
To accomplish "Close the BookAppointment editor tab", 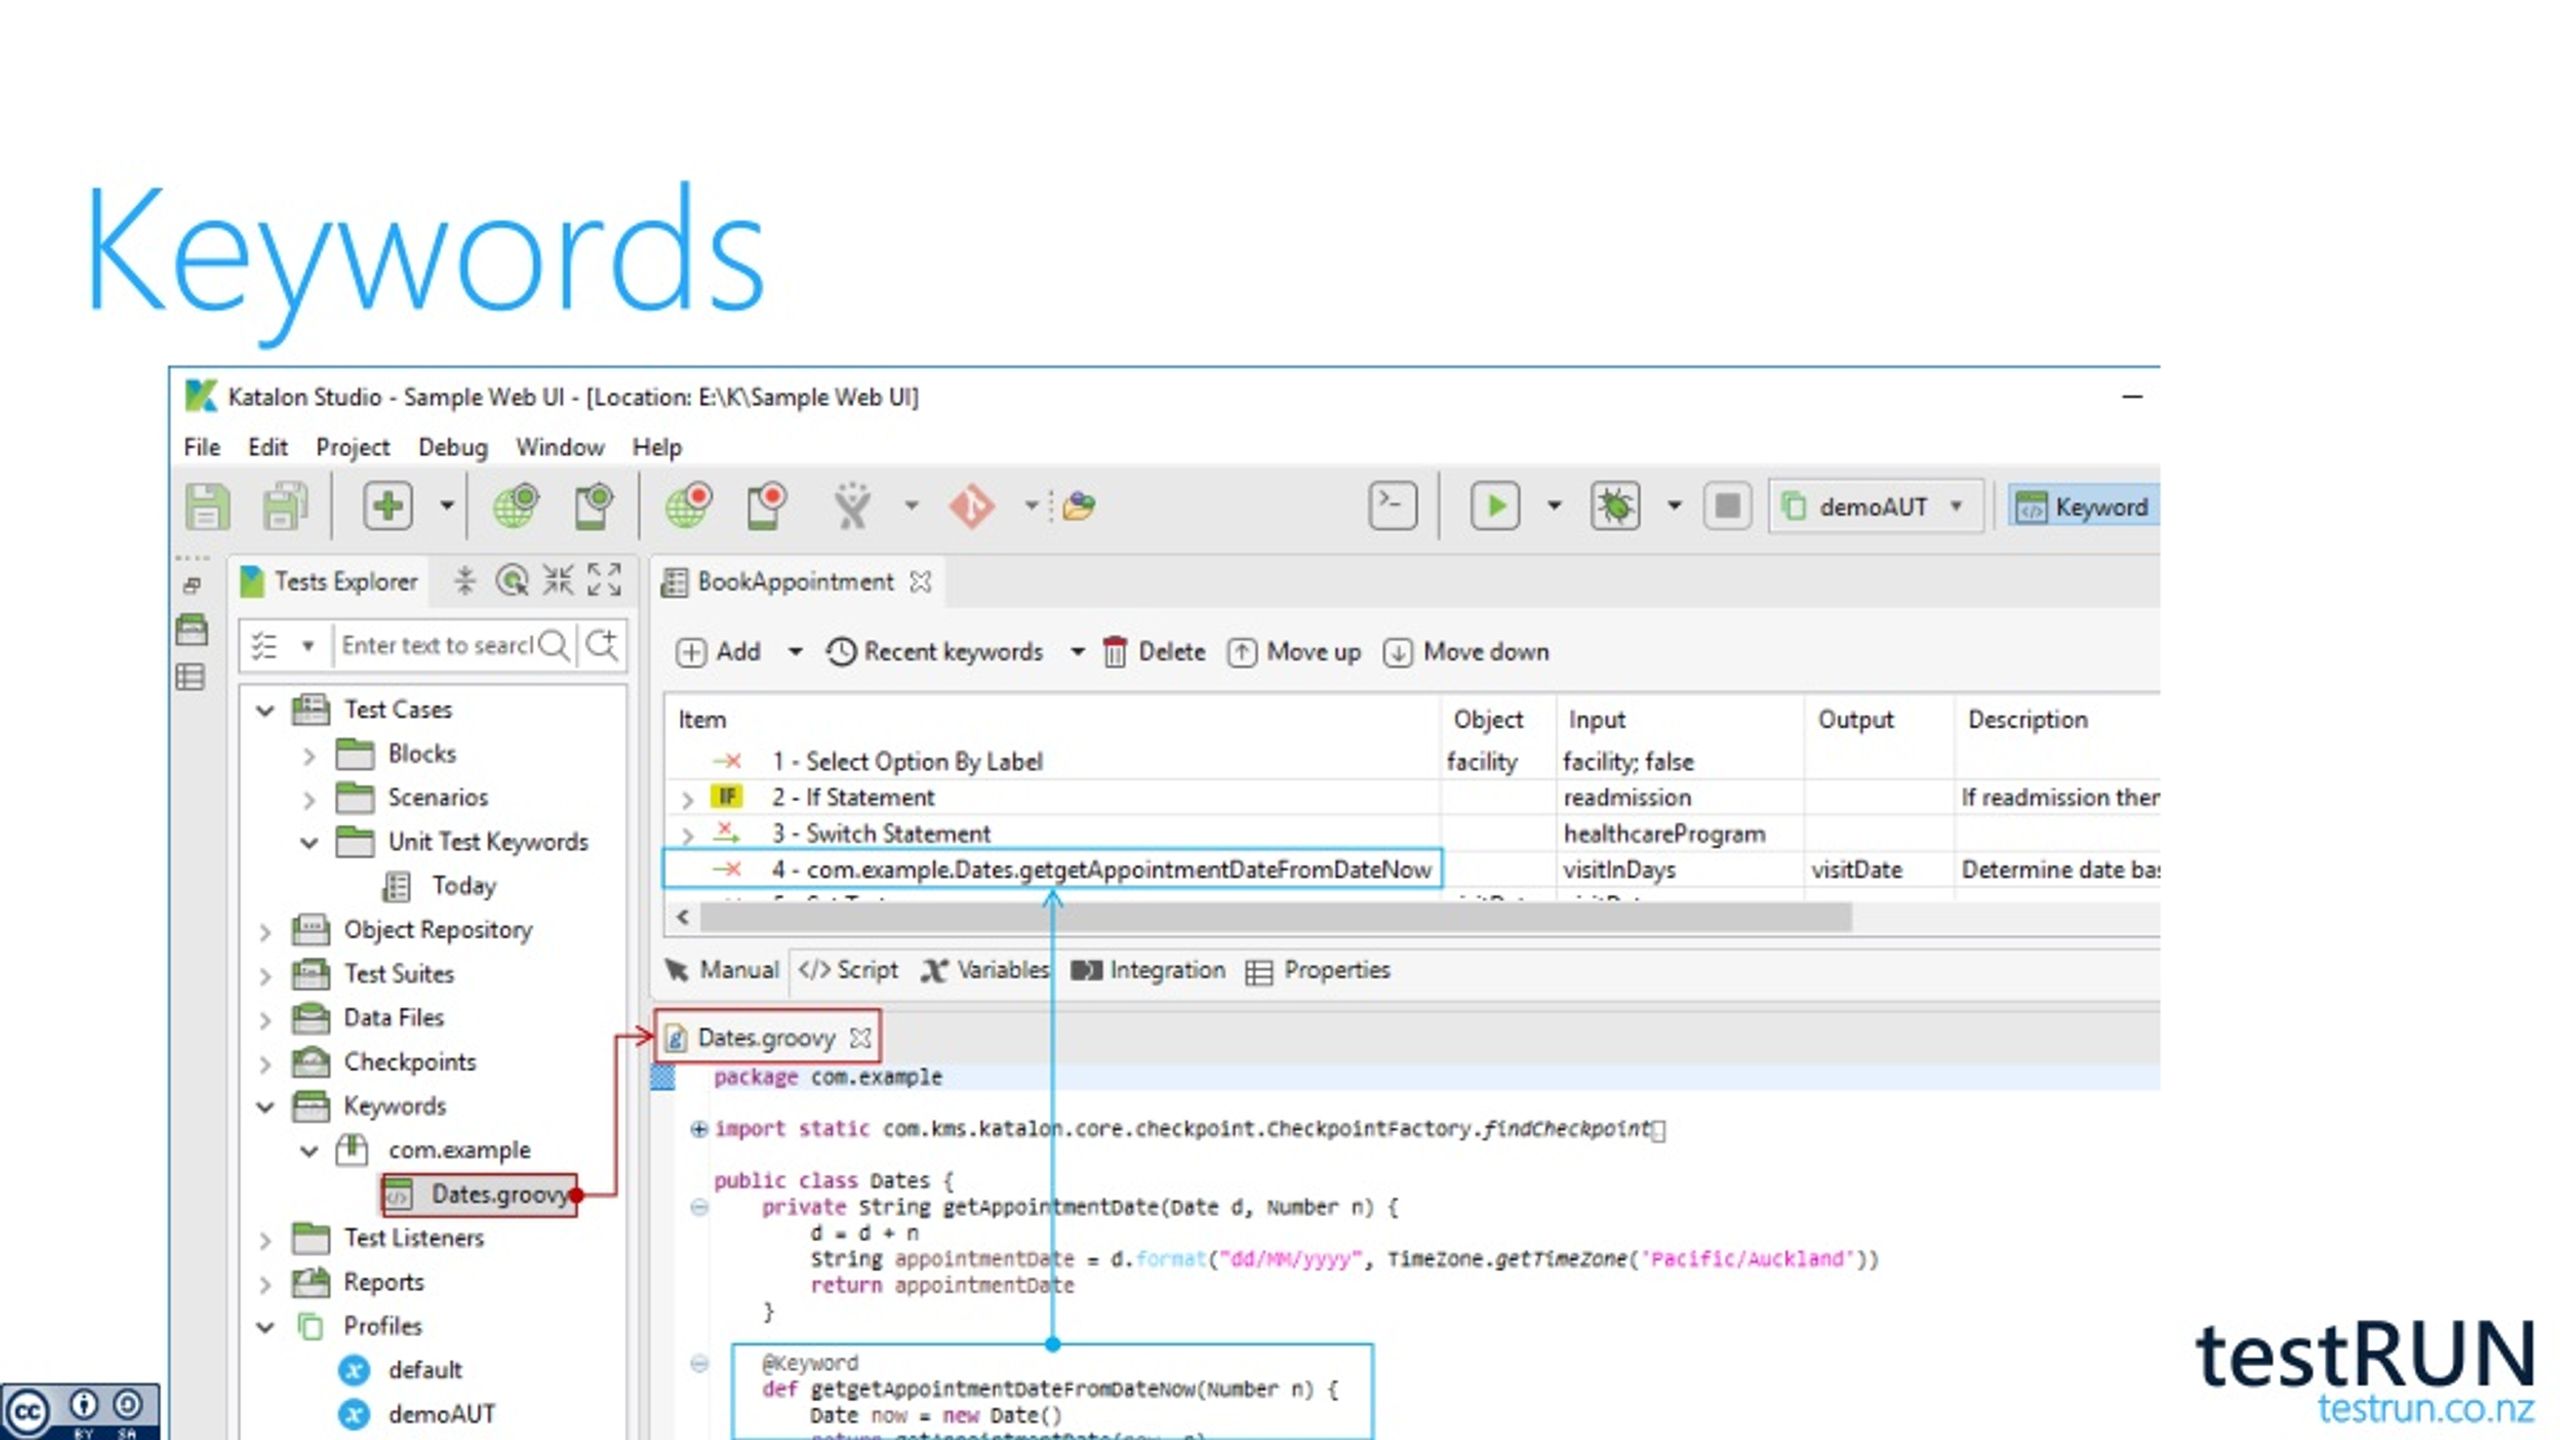I will click(920, 582).
